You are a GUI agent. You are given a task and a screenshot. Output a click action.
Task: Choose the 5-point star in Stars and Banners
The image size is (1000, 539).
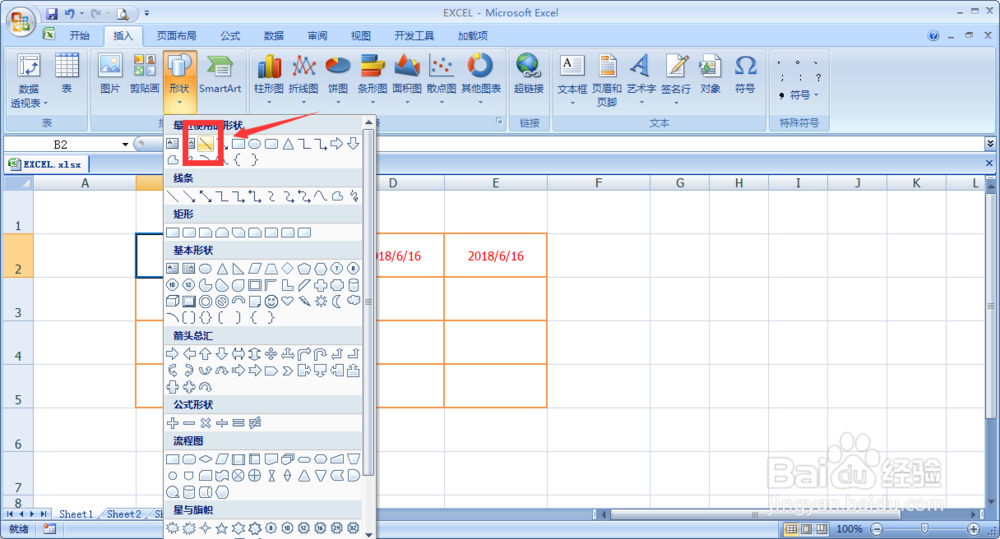pos(221,528)
